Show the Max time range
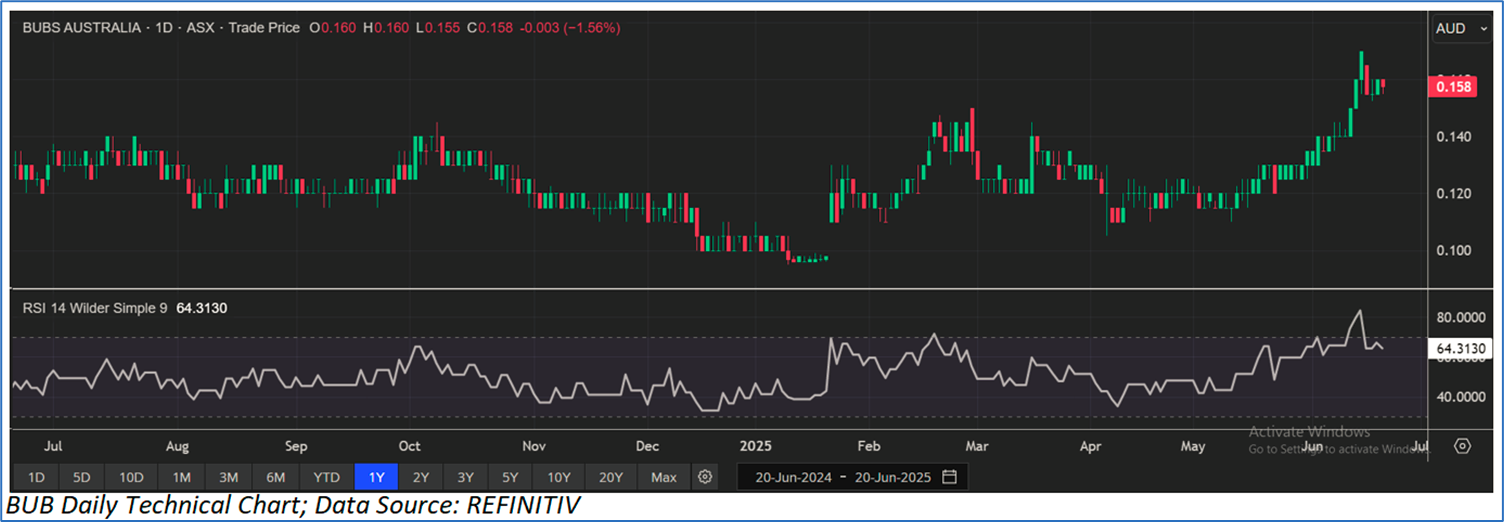Screen dimensions: 1504x522 click(663, 477)
